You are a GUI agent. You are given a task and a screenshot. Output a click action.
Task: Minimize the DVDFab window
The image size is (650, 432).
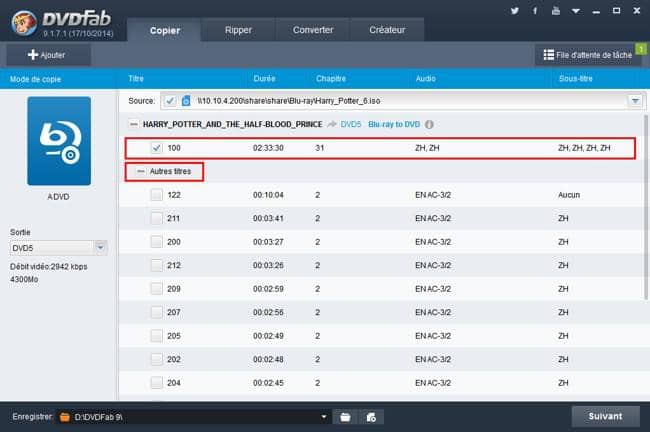596,12
